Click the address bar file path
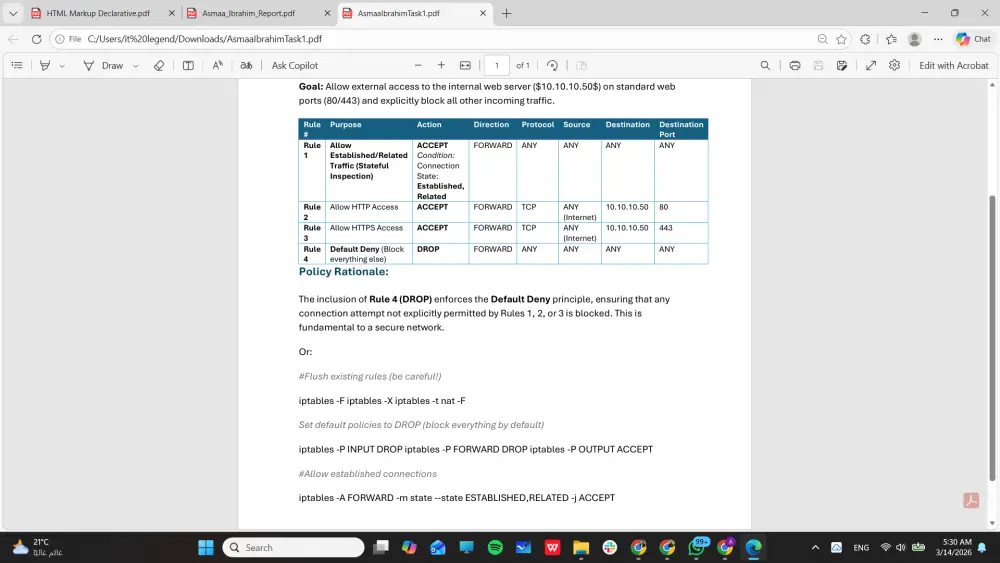 205,39
